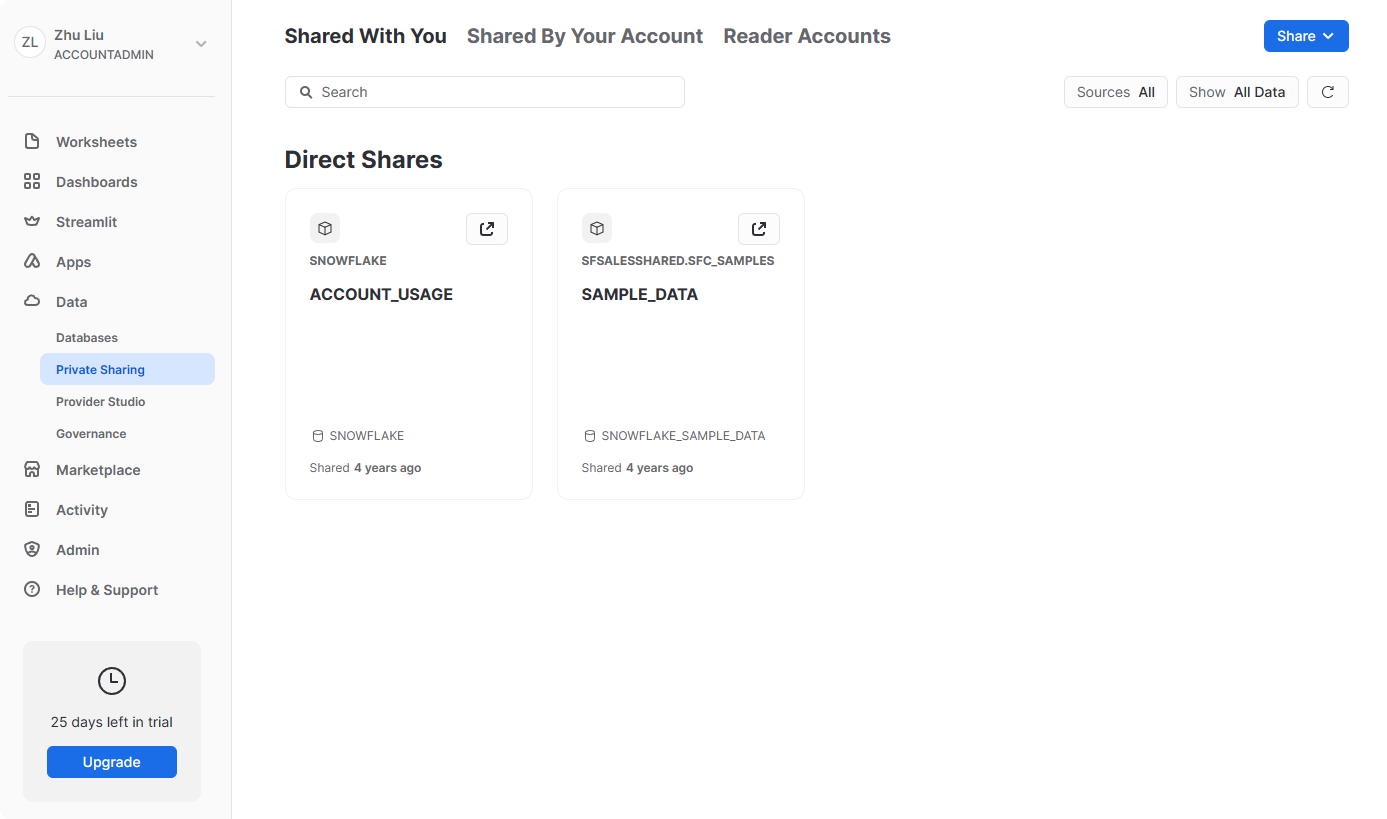Screen dimensions: 1387x819
Task: Open the Show All Data filter
Action: pos(1237,92)
